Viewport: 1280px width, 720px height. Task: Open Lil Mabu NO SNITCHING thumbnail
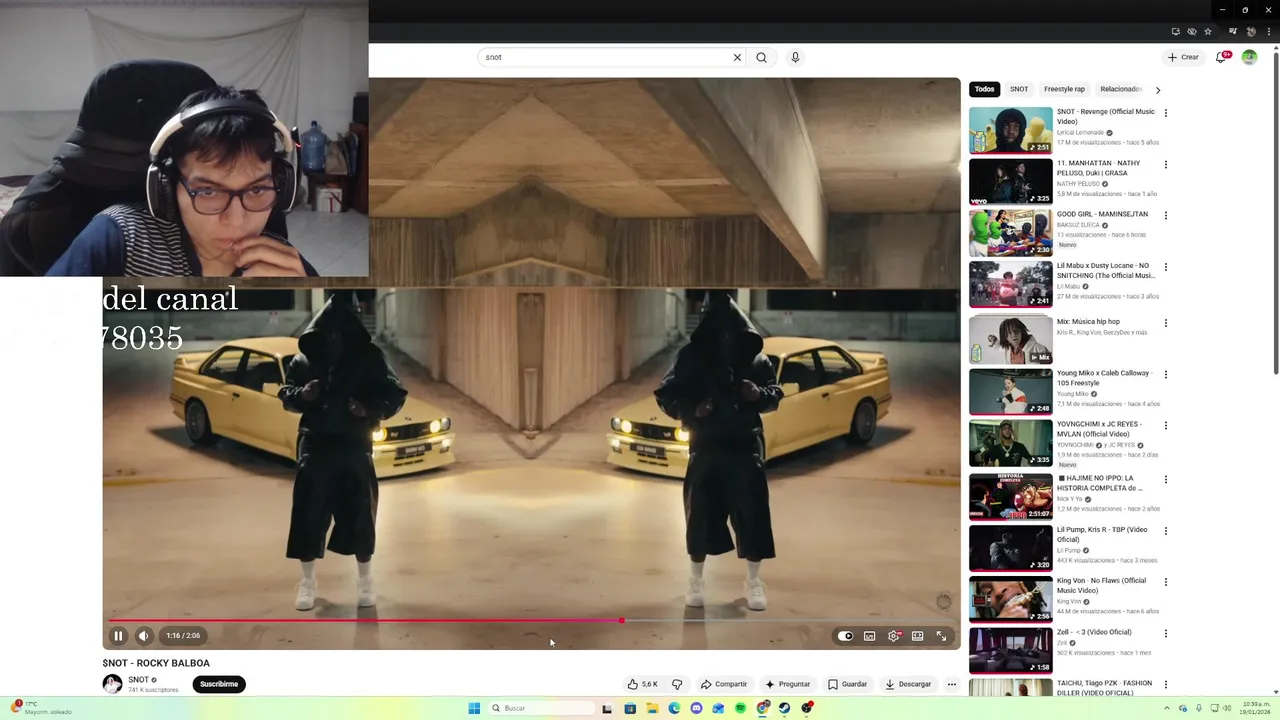1011,284
